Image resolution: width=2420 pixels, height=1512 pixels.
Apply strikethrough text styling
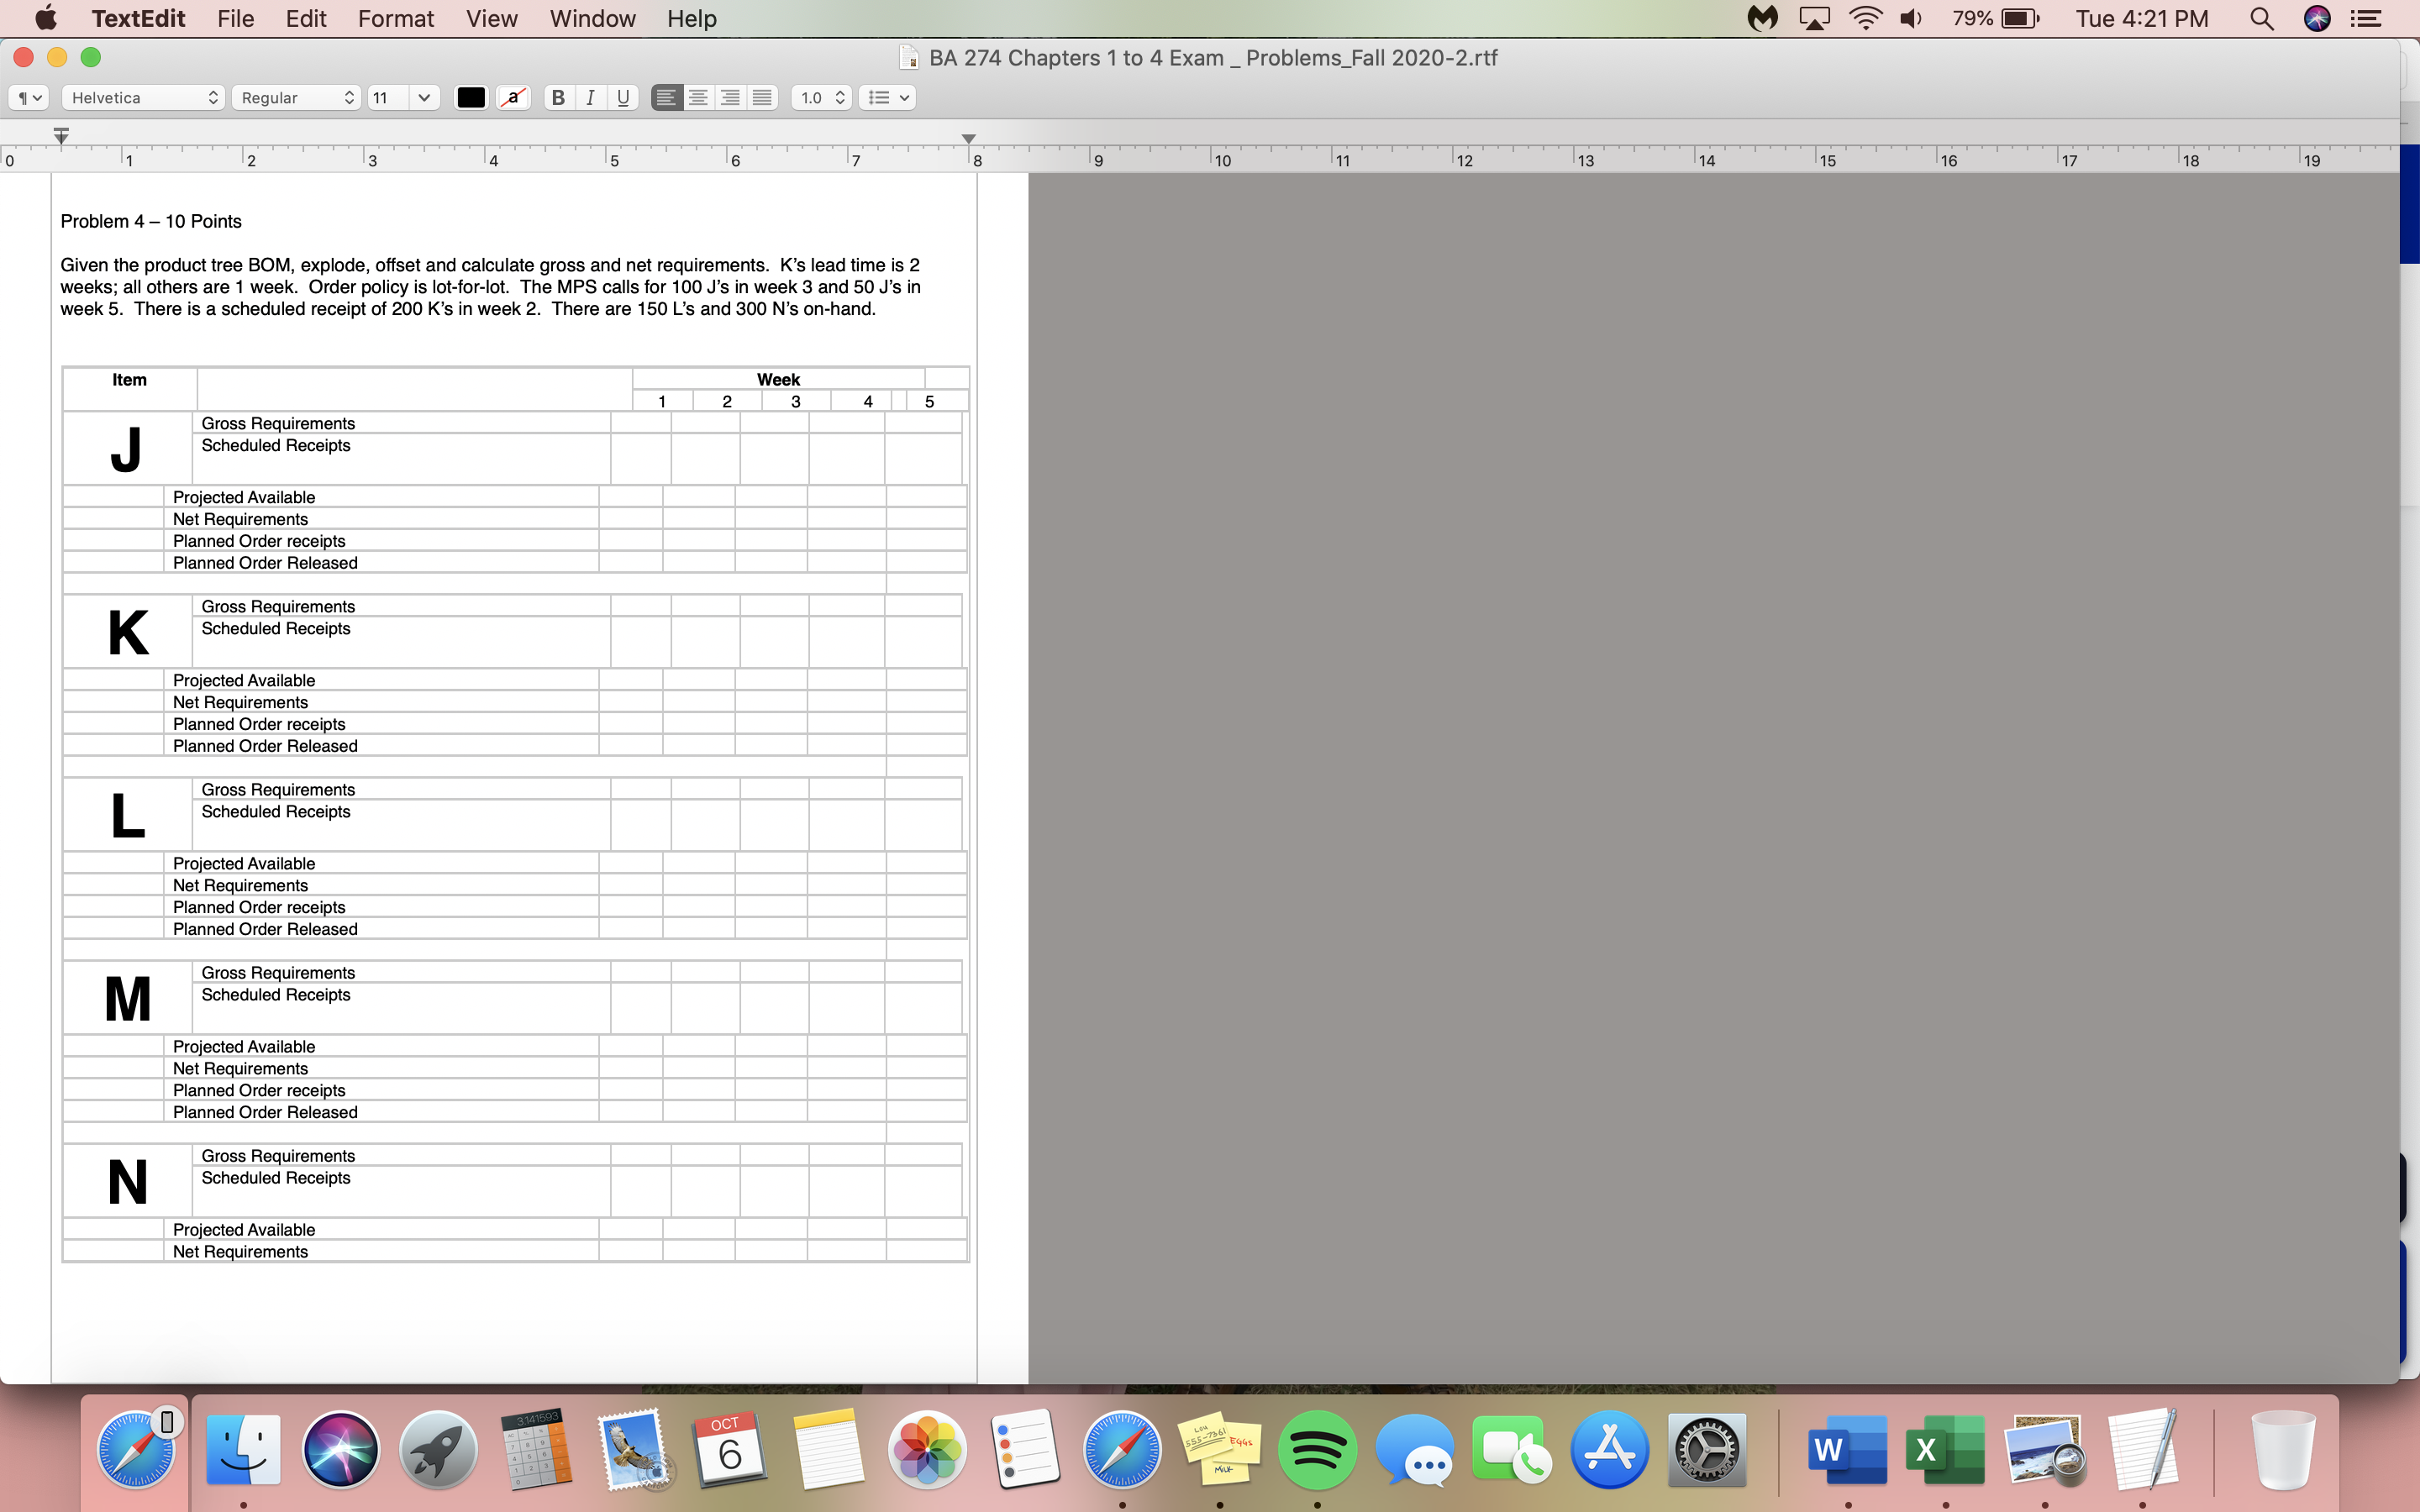514,97
